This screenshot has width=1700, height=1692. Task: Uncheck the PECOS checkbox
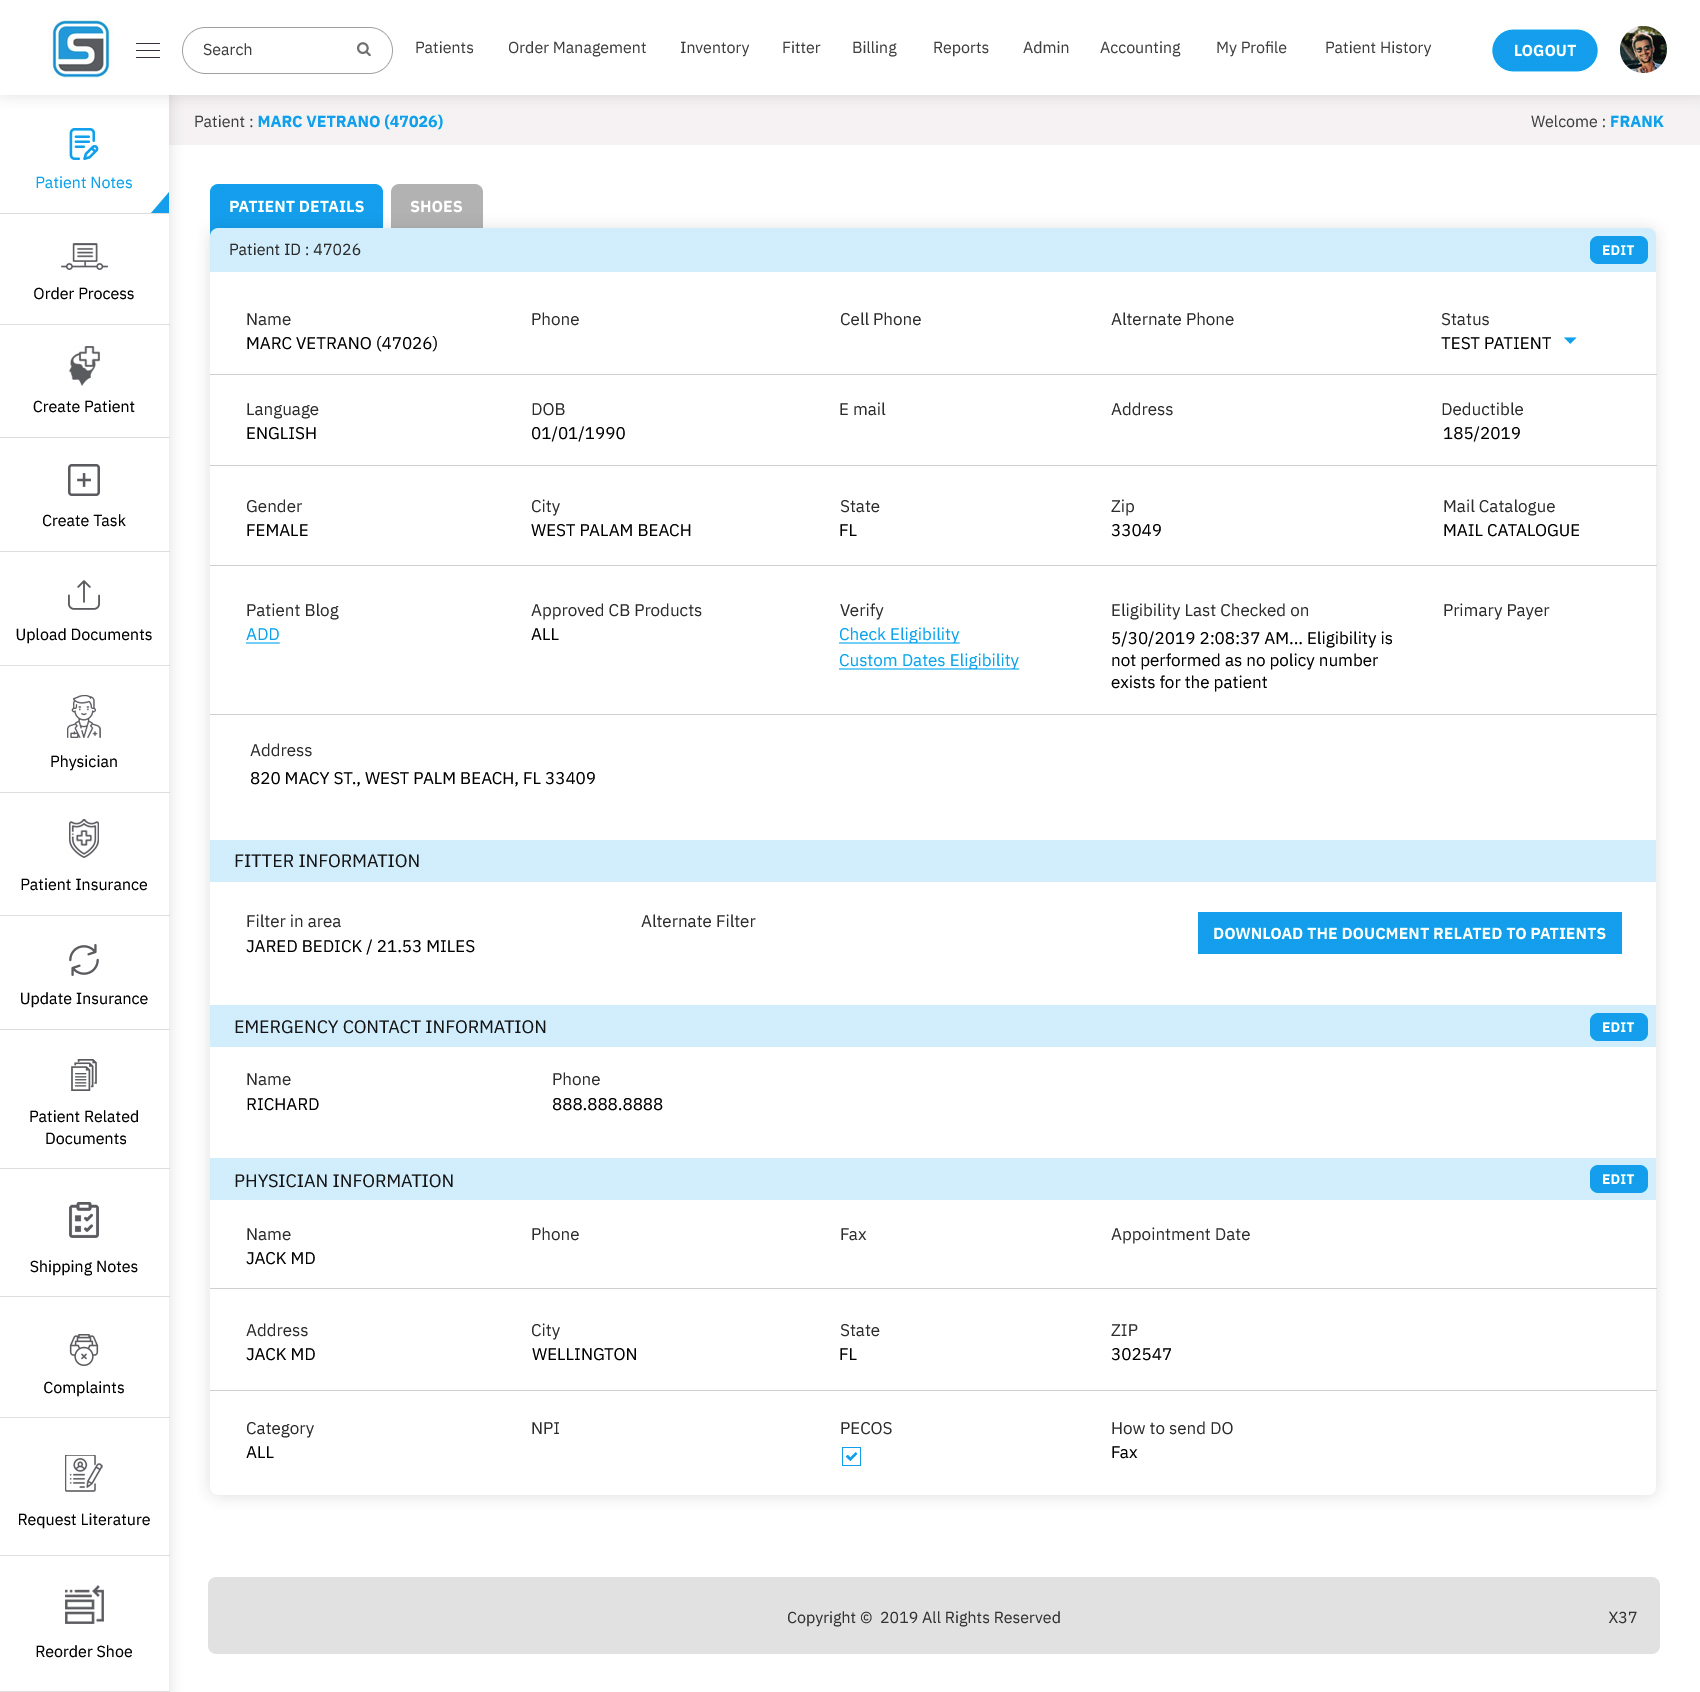tap(851, 1456)
